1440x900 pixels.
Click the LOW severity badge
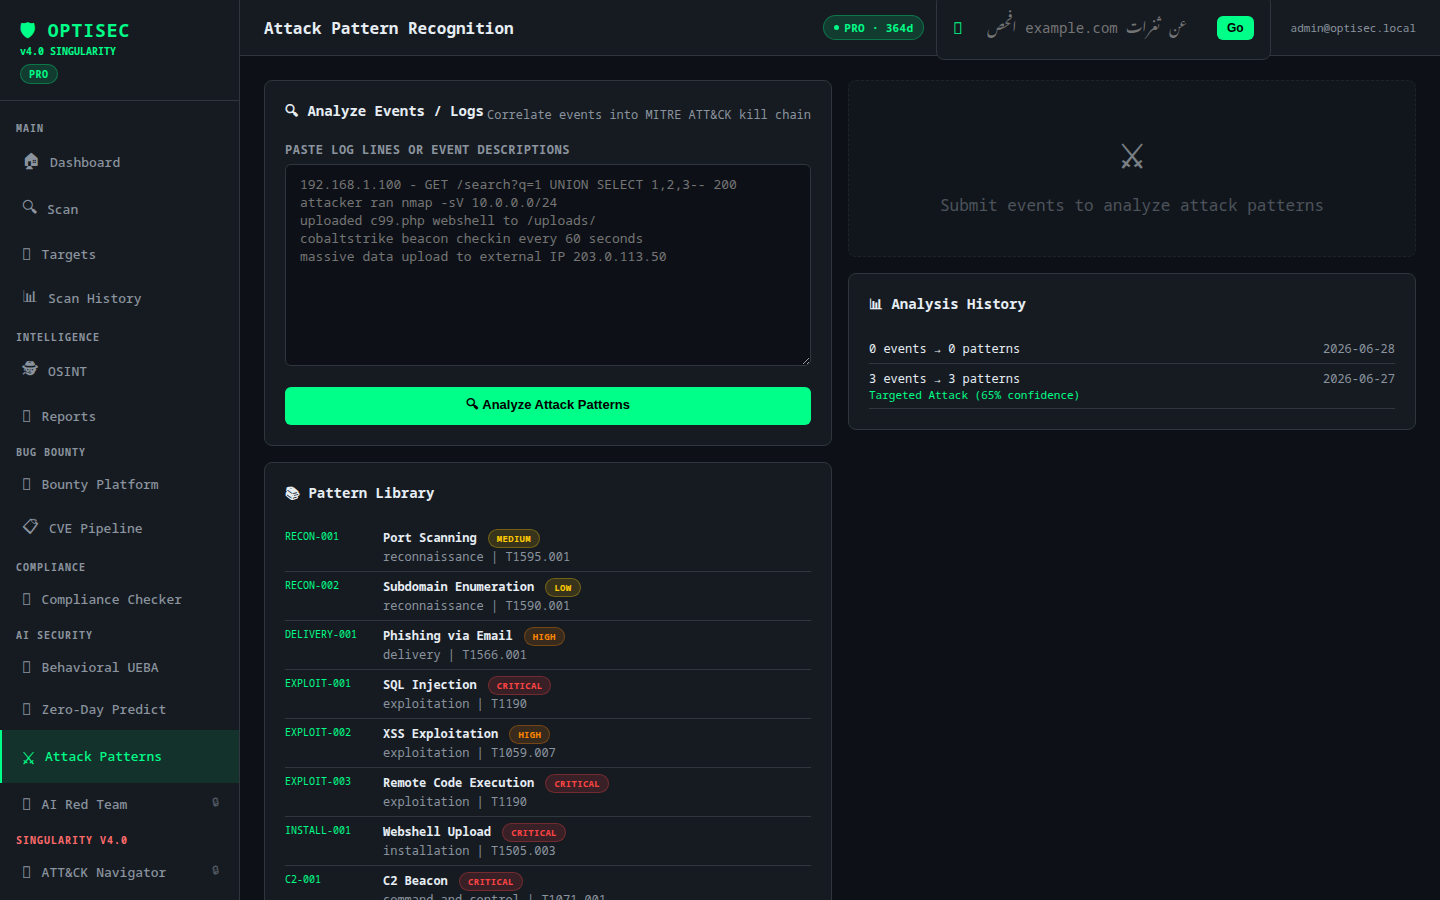(x=563, y=588)
